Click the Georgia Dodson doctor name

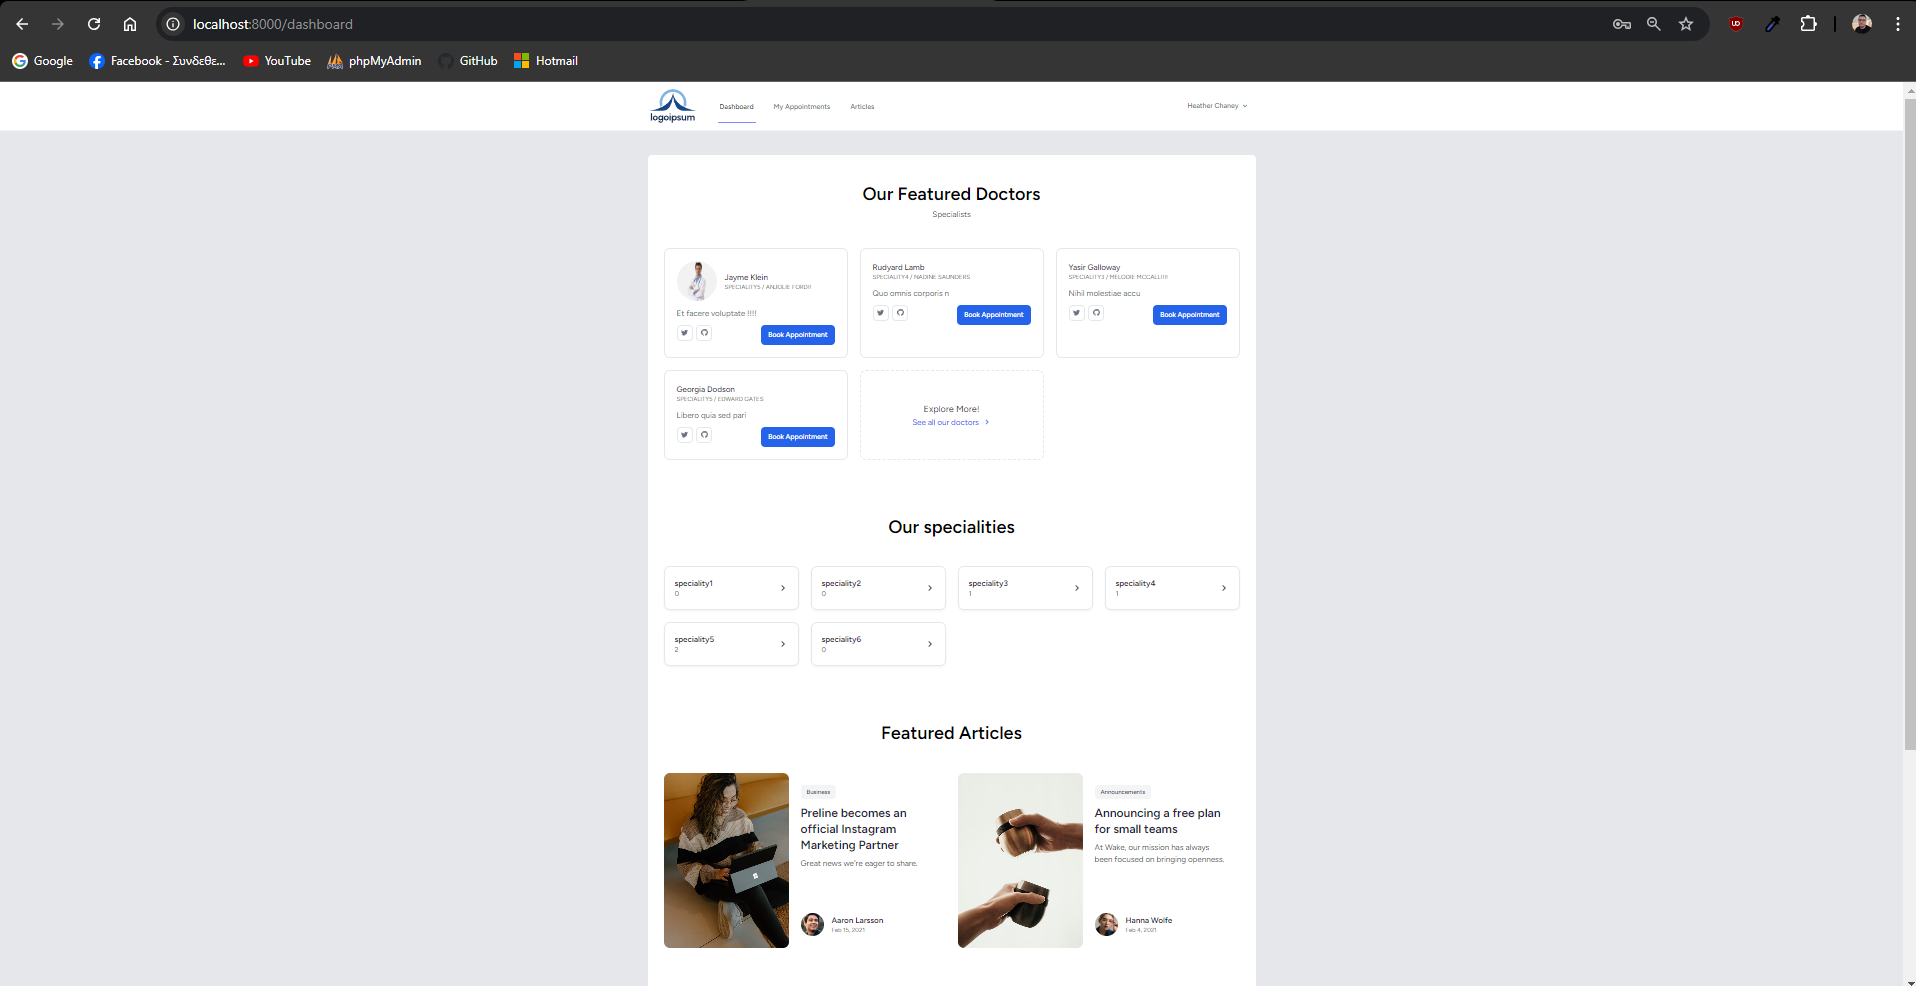pos(705,390)
